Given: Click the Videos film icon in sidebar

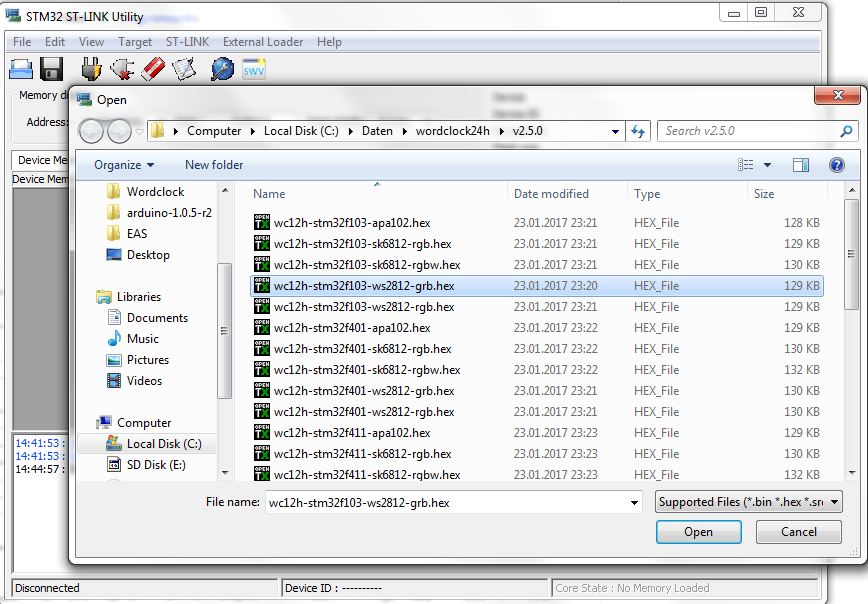Looking at the screenshot, I should pos(113,380).
